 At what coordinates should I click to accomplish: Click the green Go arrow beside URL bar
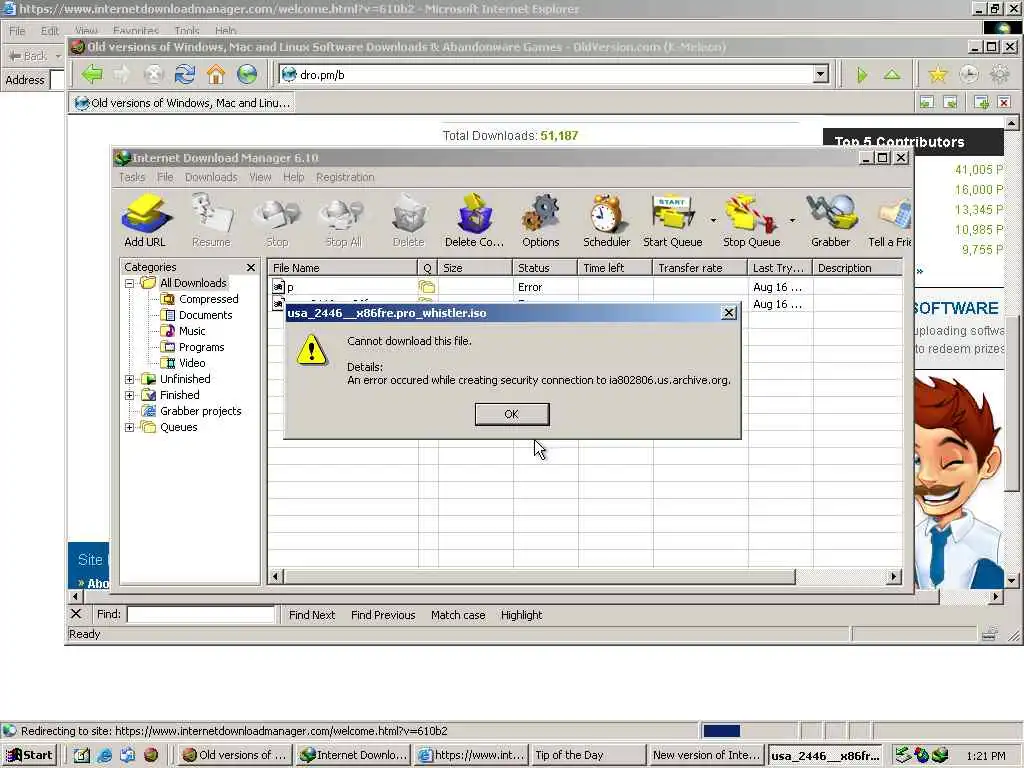click(862, 75)
